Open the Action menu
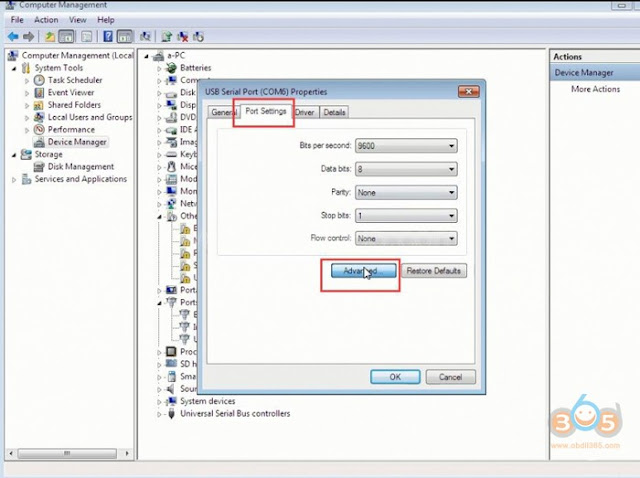The height and width of the screenshot is (478, 640). [46, 20]
